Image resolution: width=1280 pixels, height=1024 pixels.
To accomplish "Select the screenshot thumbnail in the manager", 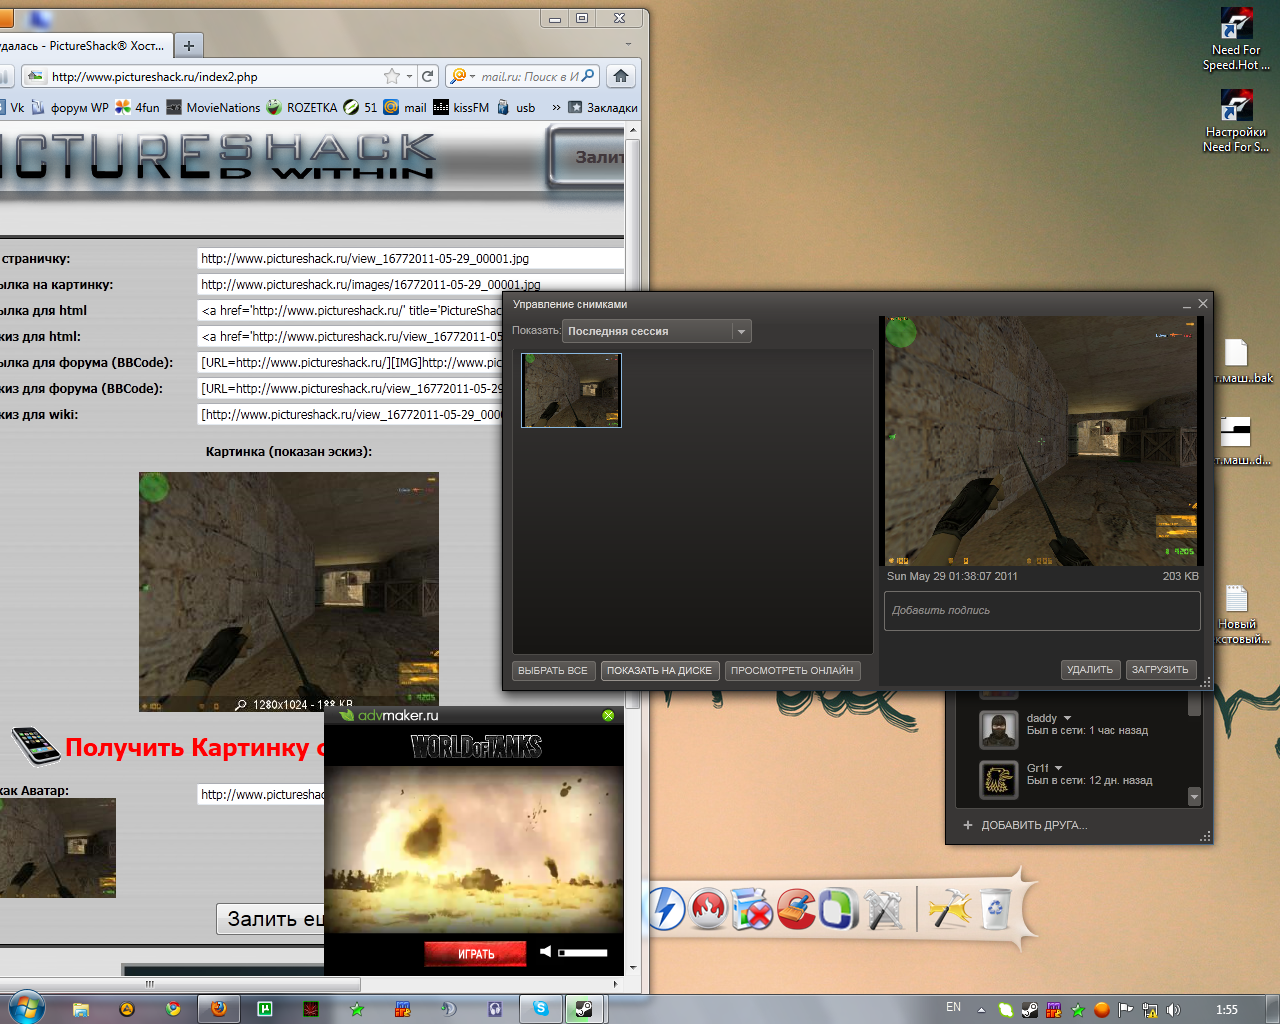I will point(571,390).
